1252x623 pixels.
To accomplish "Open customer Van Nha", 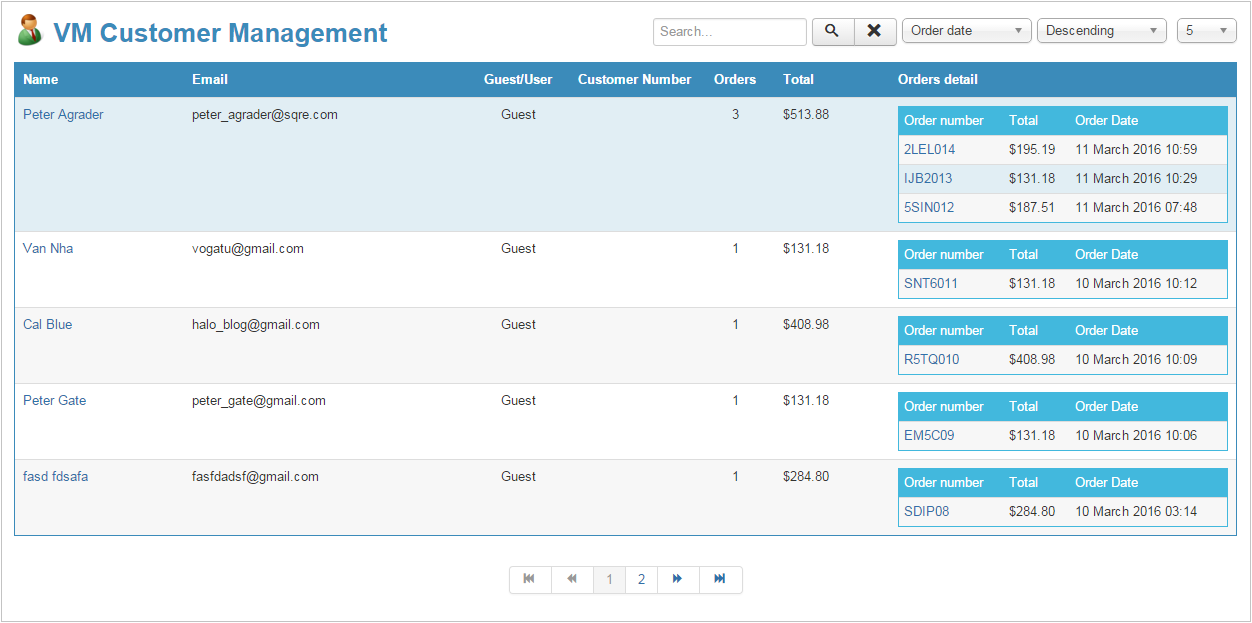I will tap(48, 249).
